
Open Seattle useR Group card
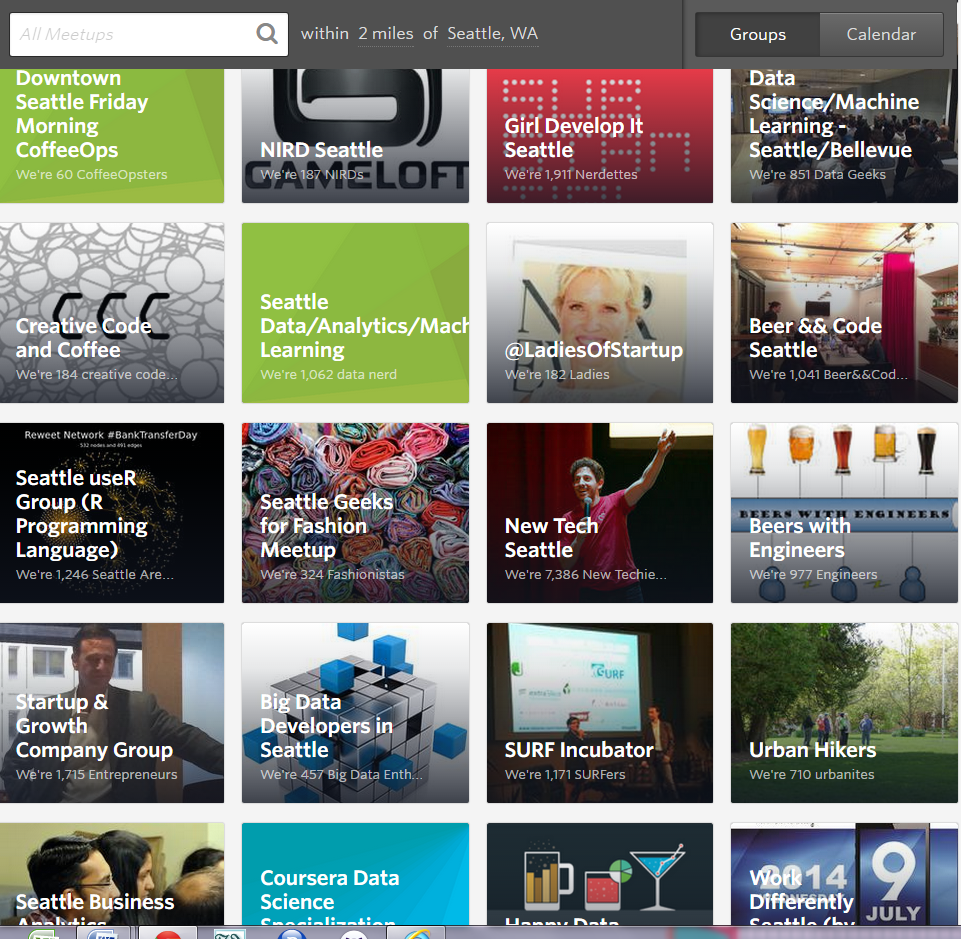pyautogui.click(x=112, y=512)
